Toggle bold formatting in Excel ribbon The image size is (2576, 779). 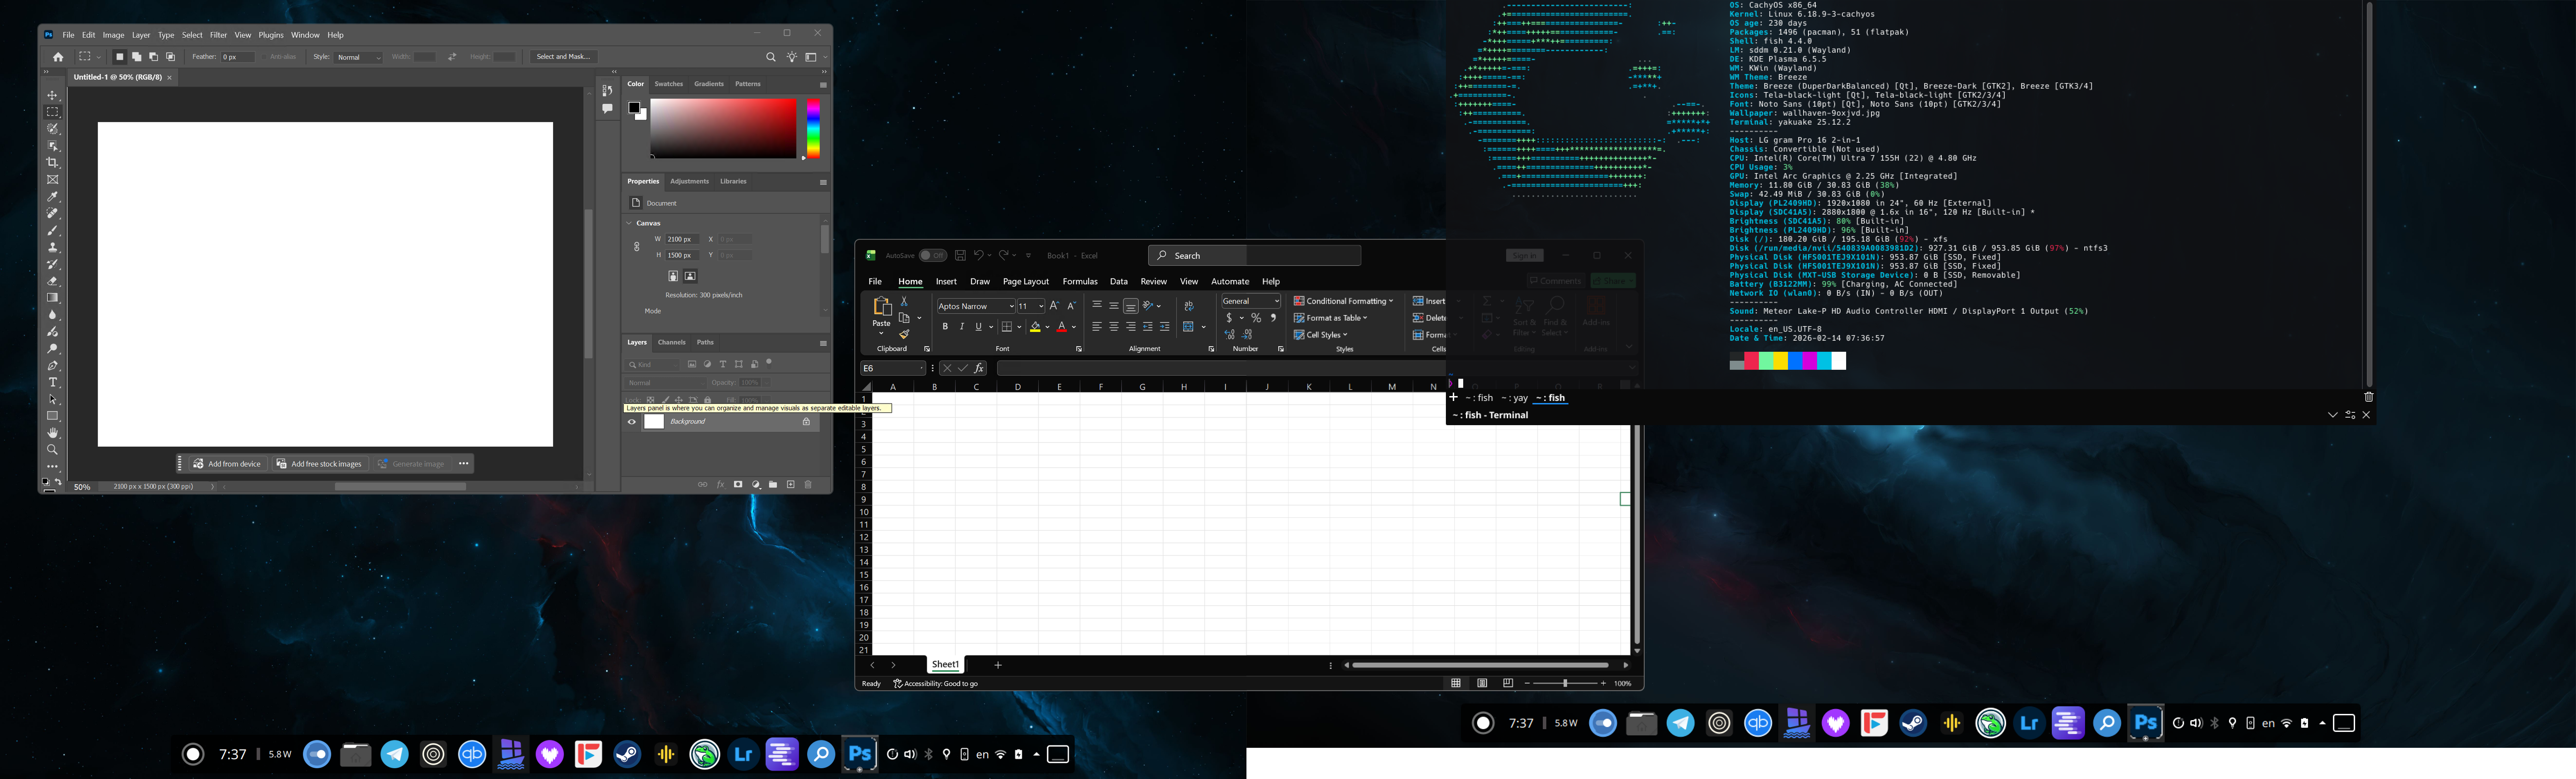945,327
